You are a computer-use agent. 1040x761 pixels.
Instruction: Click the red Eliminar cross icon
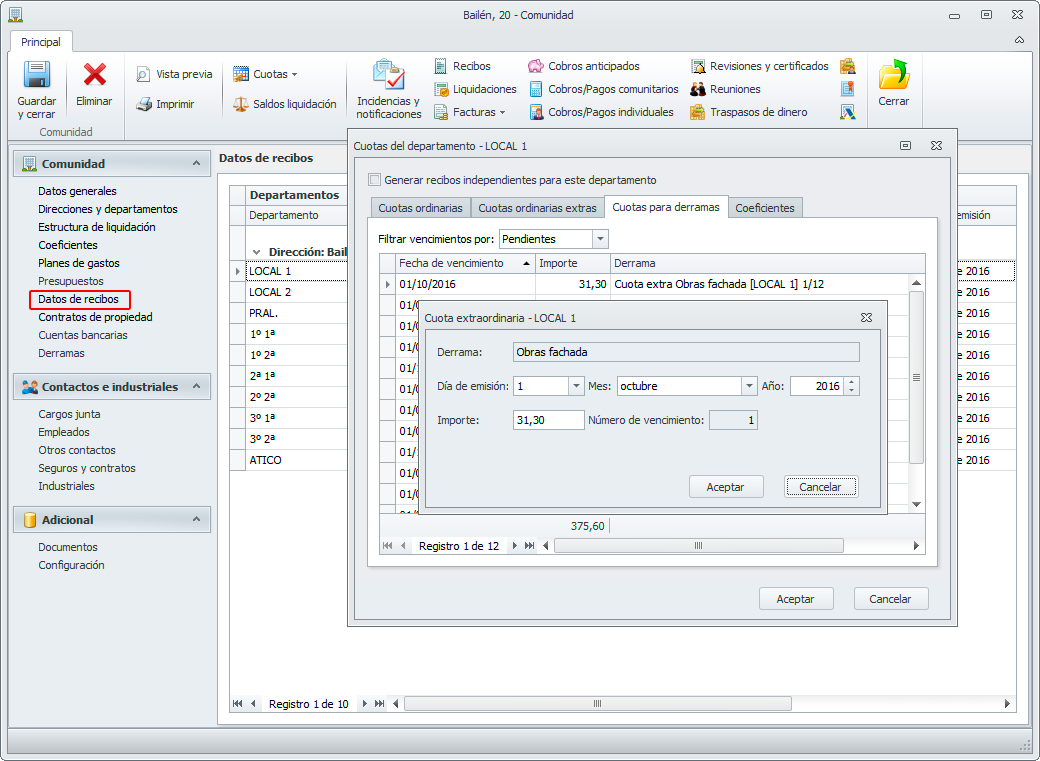pyautogui.click(x=95, y=76)
